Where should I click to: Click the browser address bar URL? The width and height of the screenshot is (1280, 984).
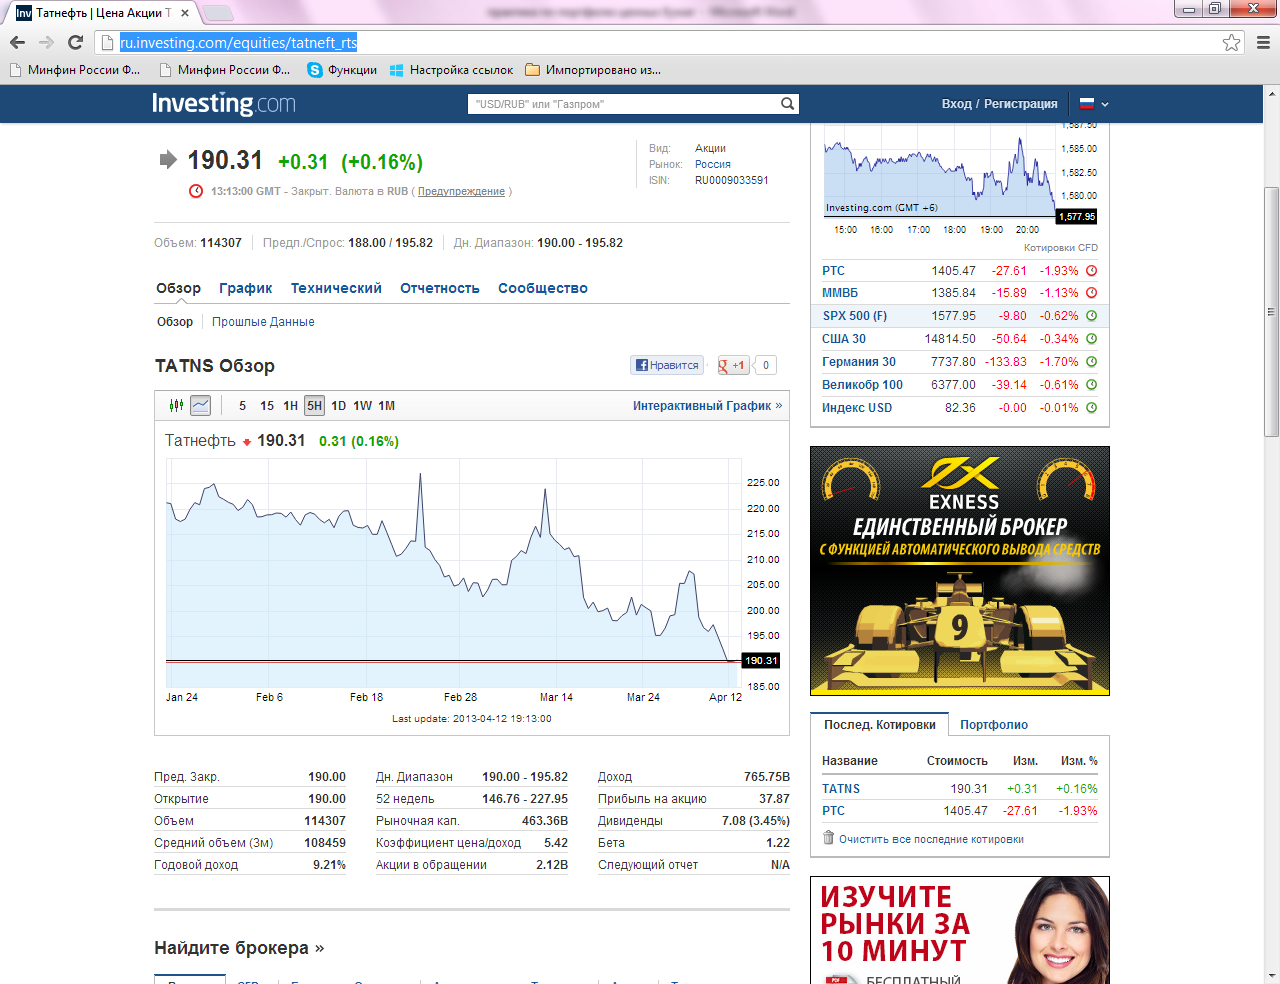click(x=238, y=42)
